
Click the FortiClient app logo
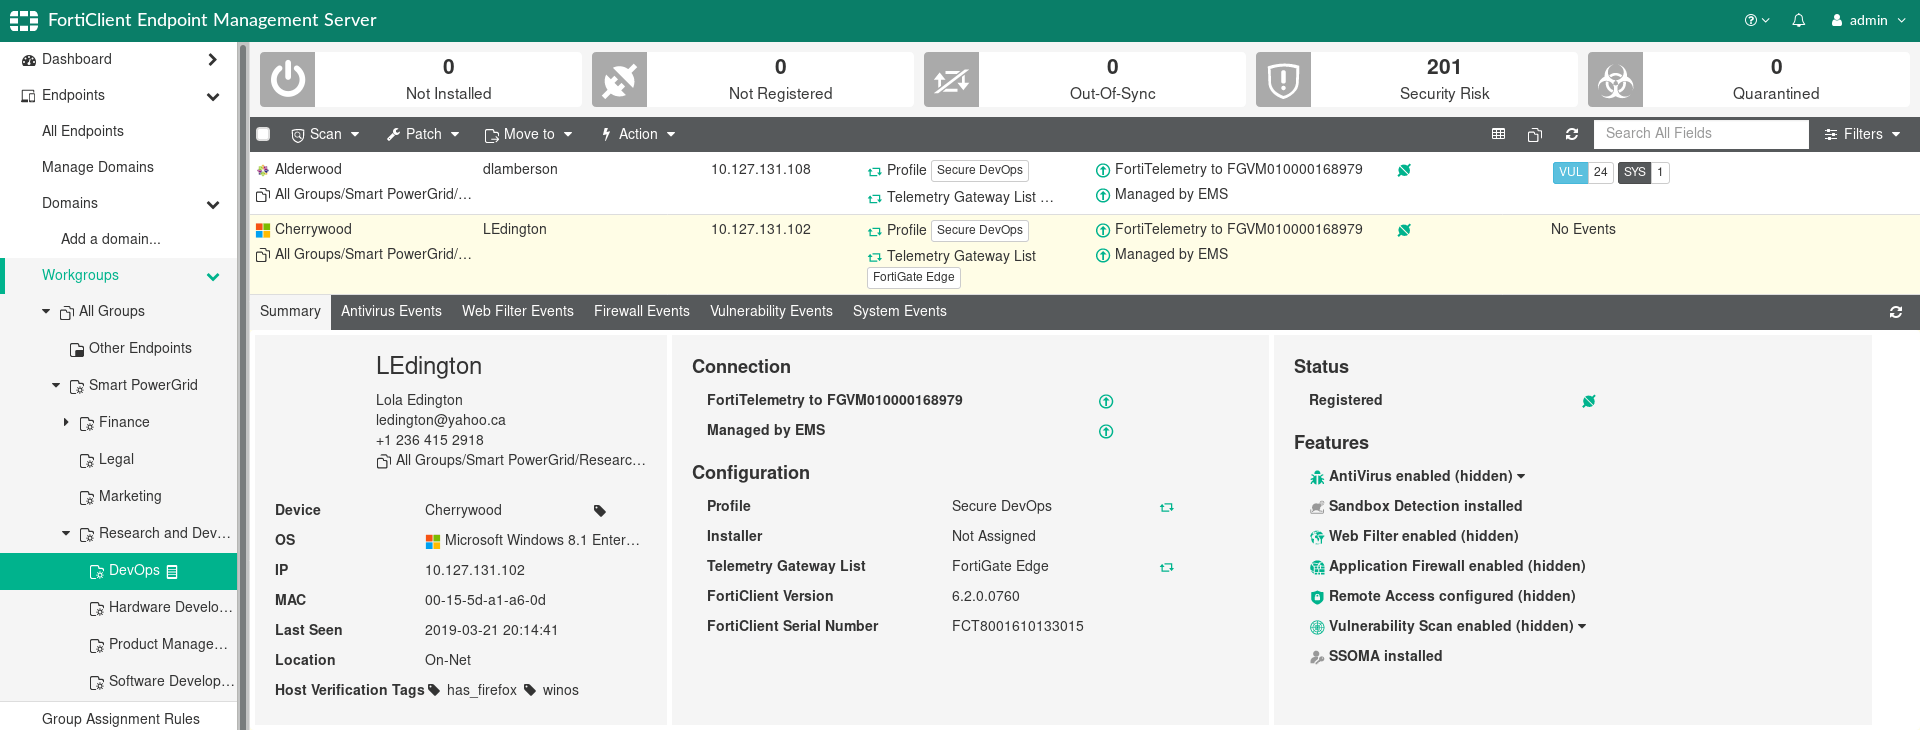(24, 20)
